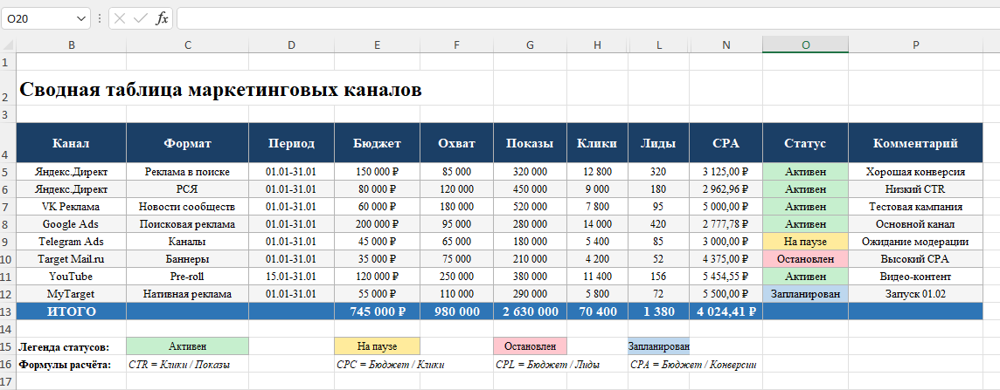Open the Name Box dropdown arrow
This screenshot has height=390, width=1000.
click(x=80, y=19)
